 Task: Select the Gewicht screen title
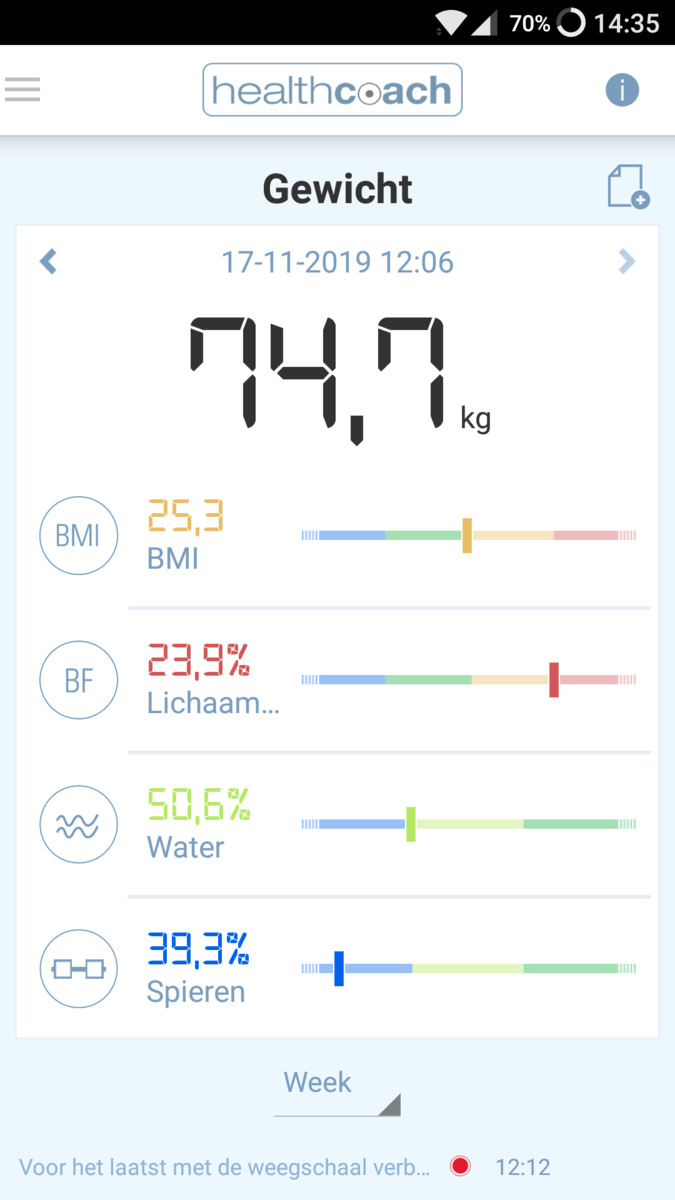coord(337,187)
